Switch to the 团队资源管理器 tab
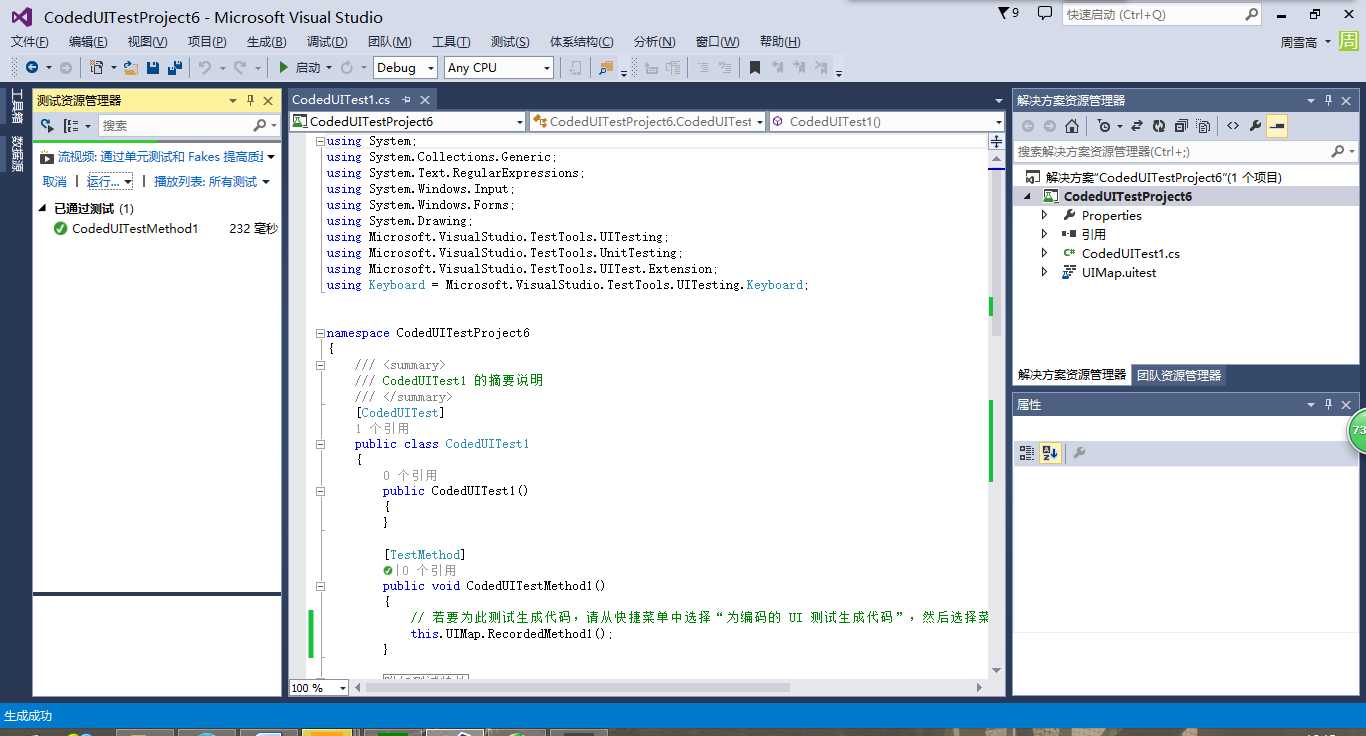Screen dimensions: 1366x736 click(1179, 375)
